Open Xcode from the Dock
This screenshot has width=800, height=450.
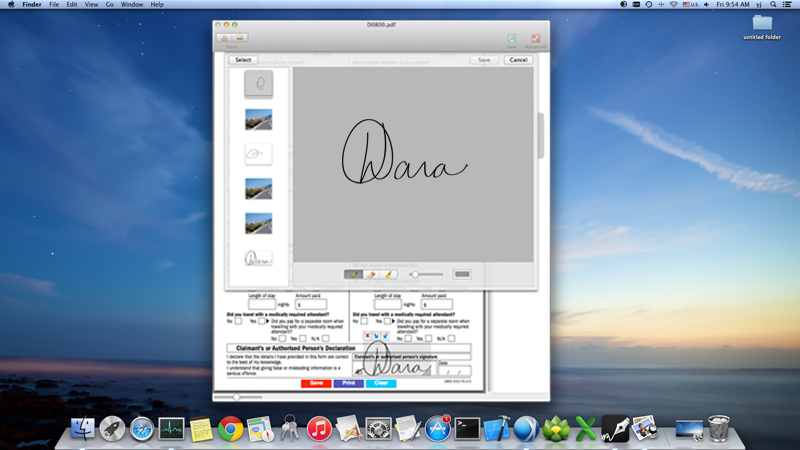pos(496,428)
